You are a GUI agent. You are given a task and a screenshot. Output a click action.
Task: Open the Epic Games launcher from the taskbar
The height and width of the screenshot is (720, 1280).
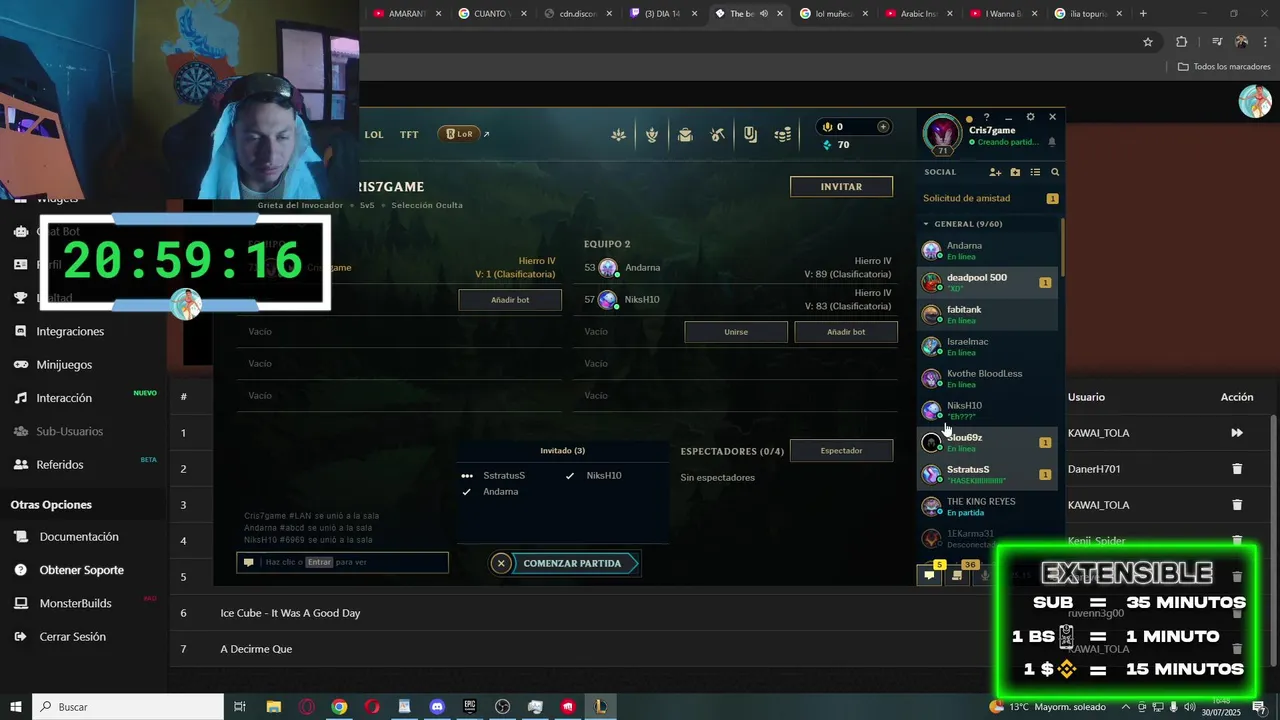[x=470, y=707]
